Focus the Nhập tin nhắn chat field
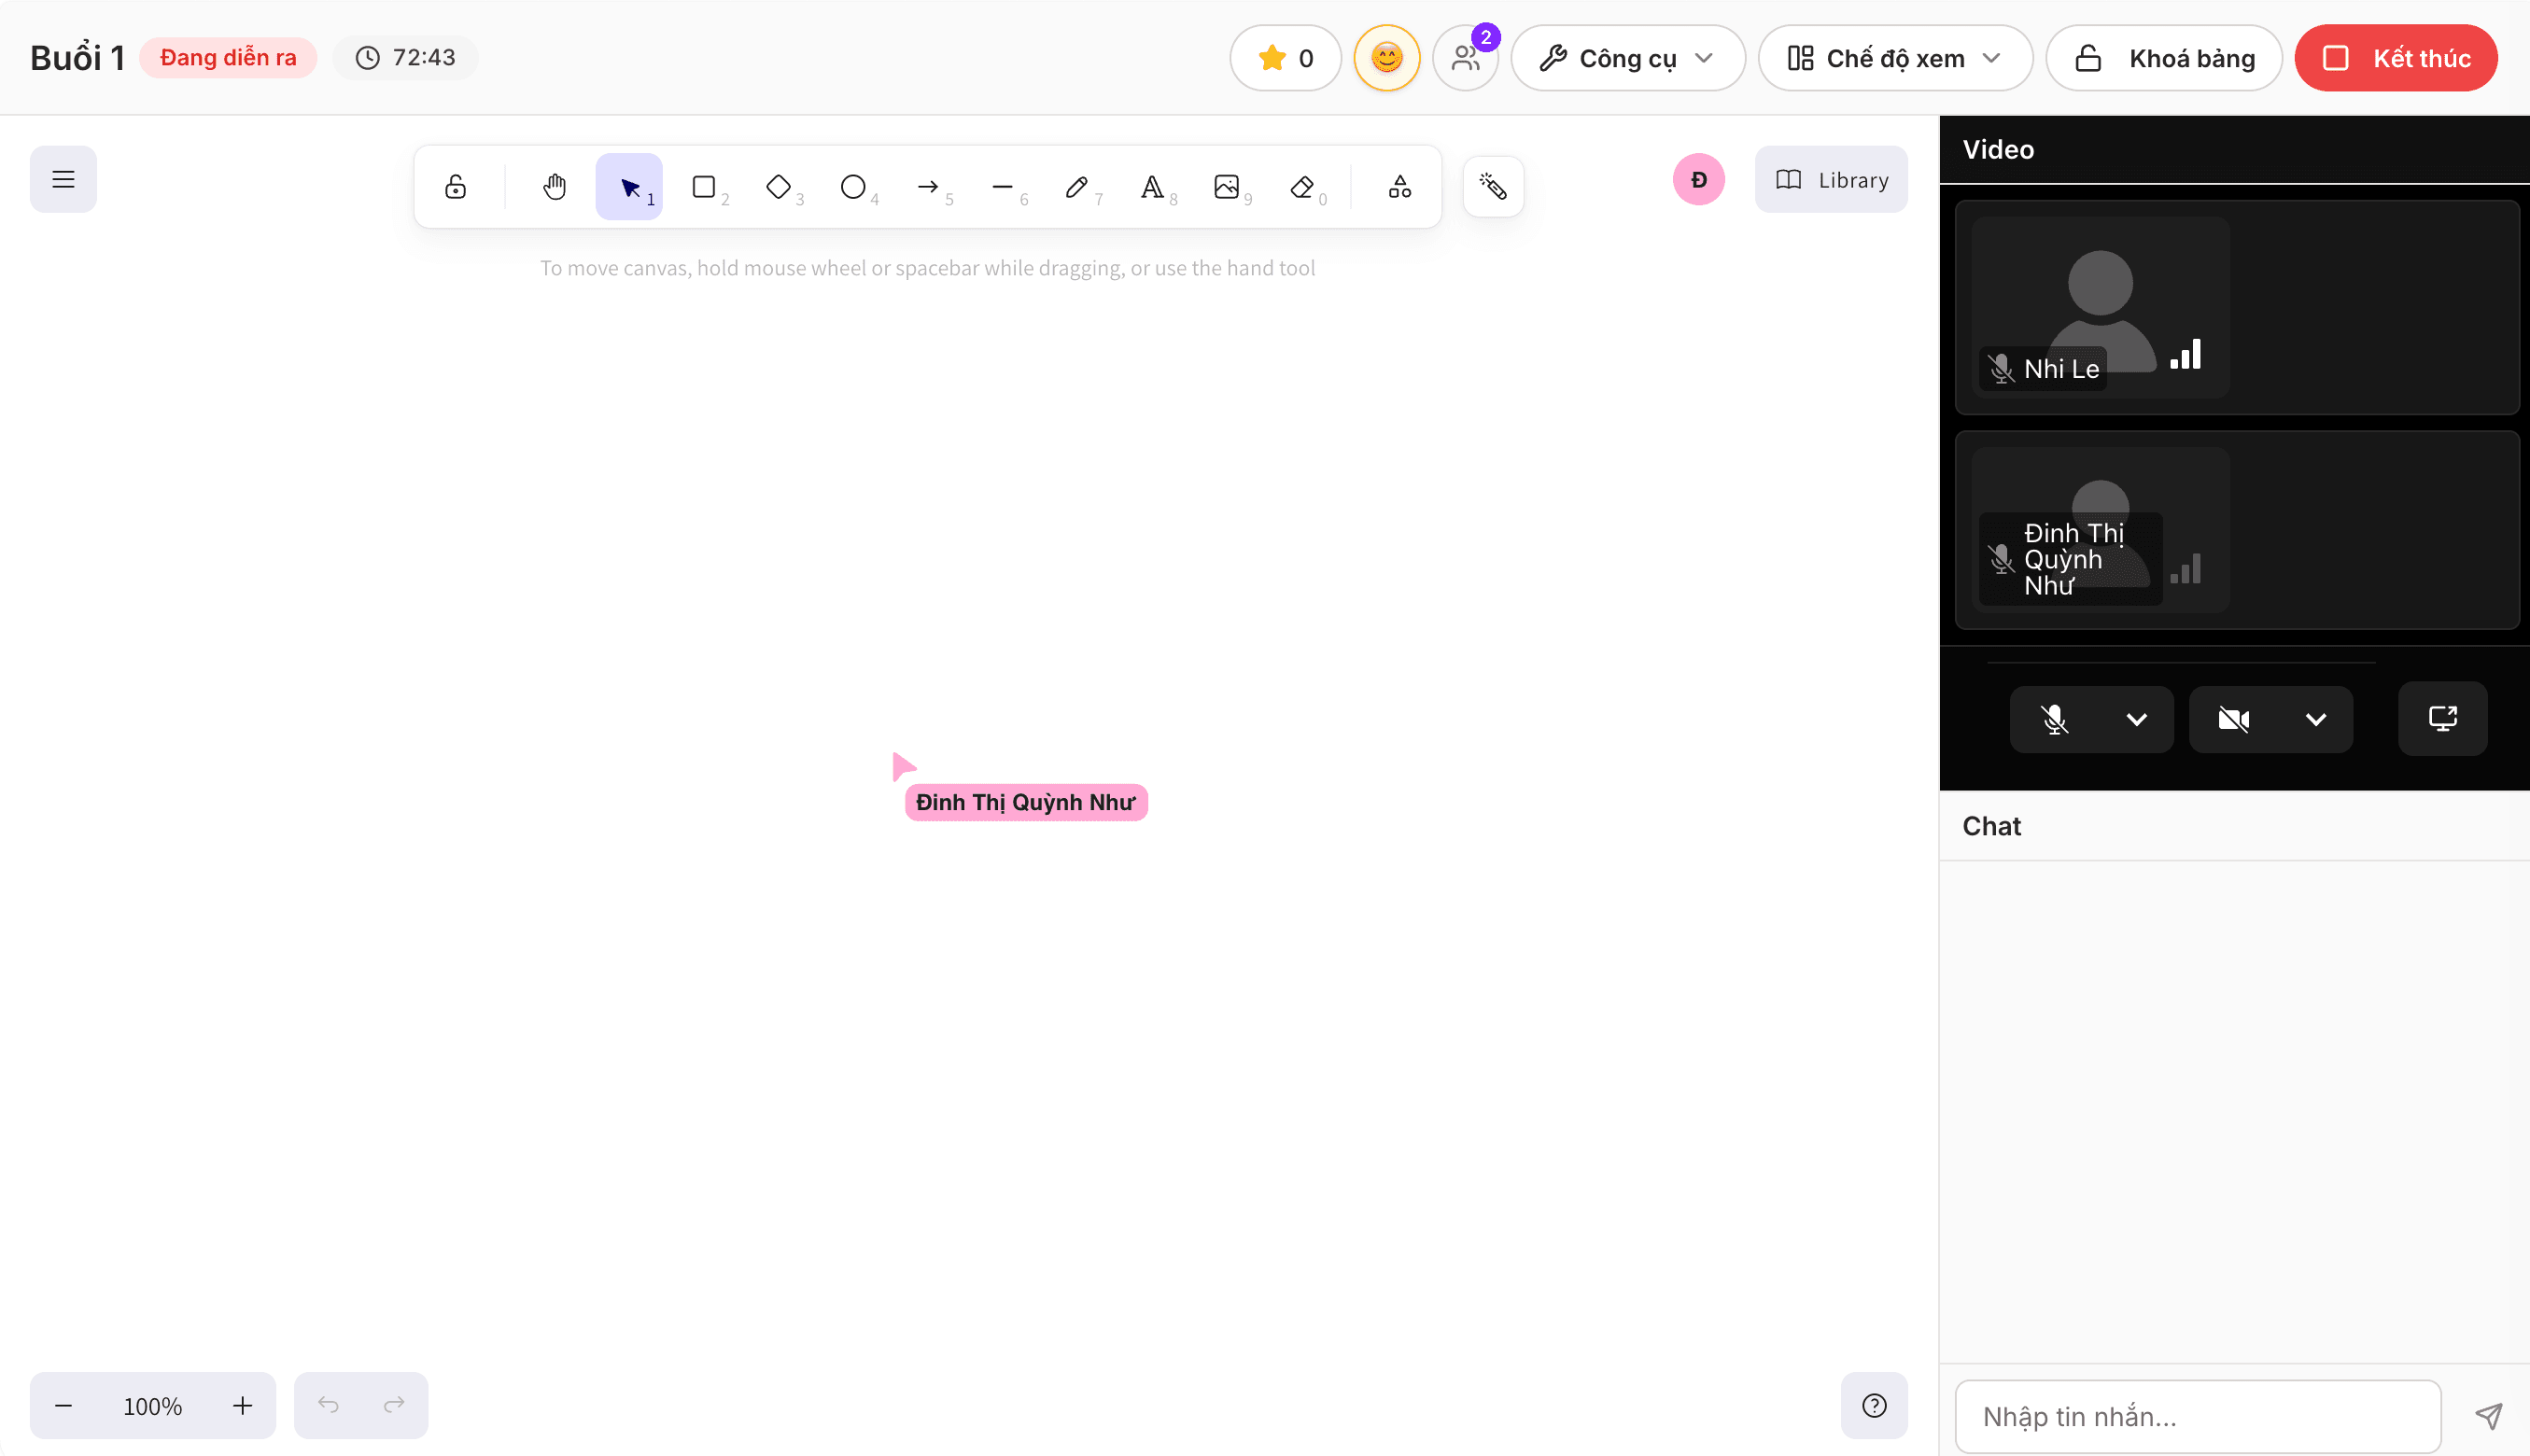This screenshot has width=2530, height=1456. coord(2197,1416)
